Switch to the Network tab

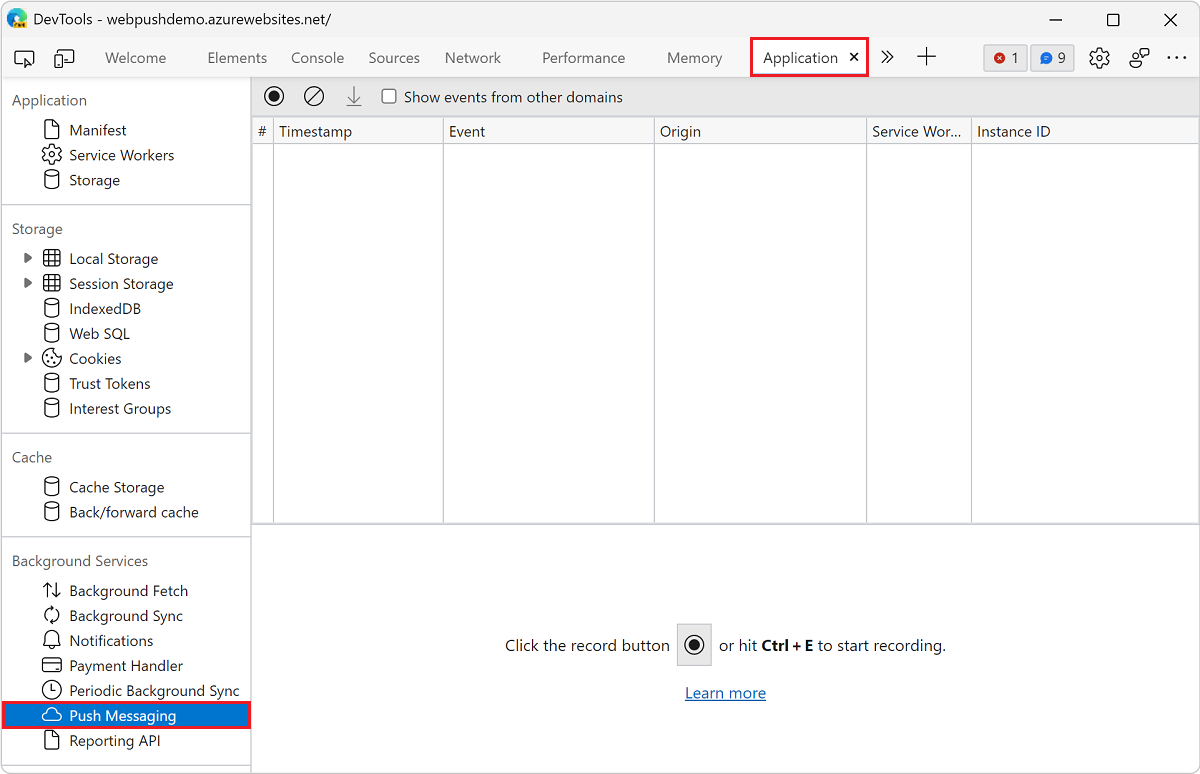point(472,58)
